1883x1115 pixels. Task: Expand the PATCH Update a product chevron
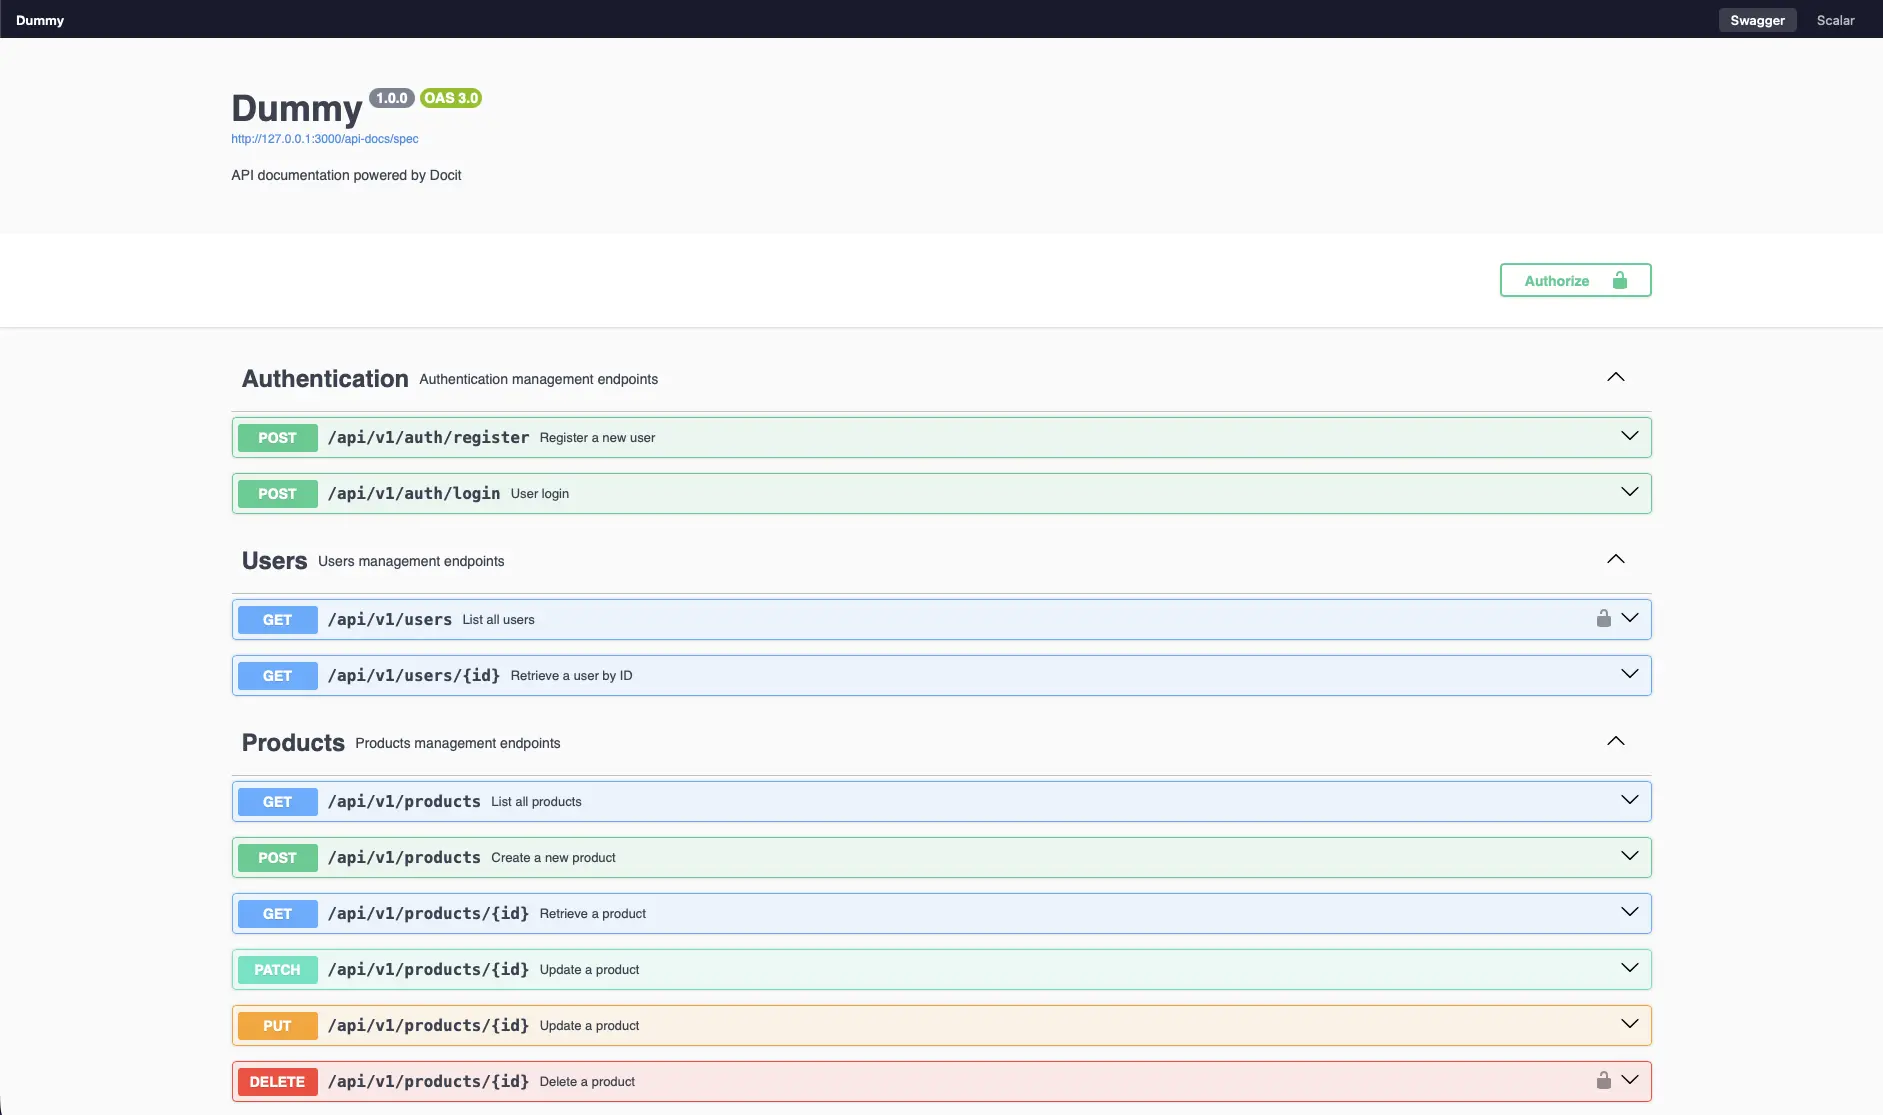pos(1630,968)
